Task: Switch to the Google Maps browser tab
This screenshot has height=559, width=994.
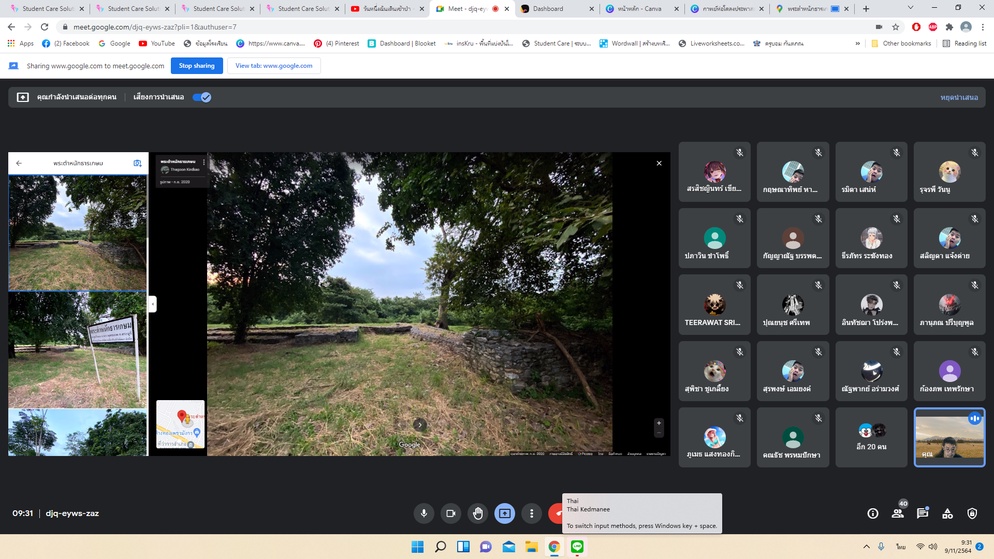Action: (x=812, y=9)
